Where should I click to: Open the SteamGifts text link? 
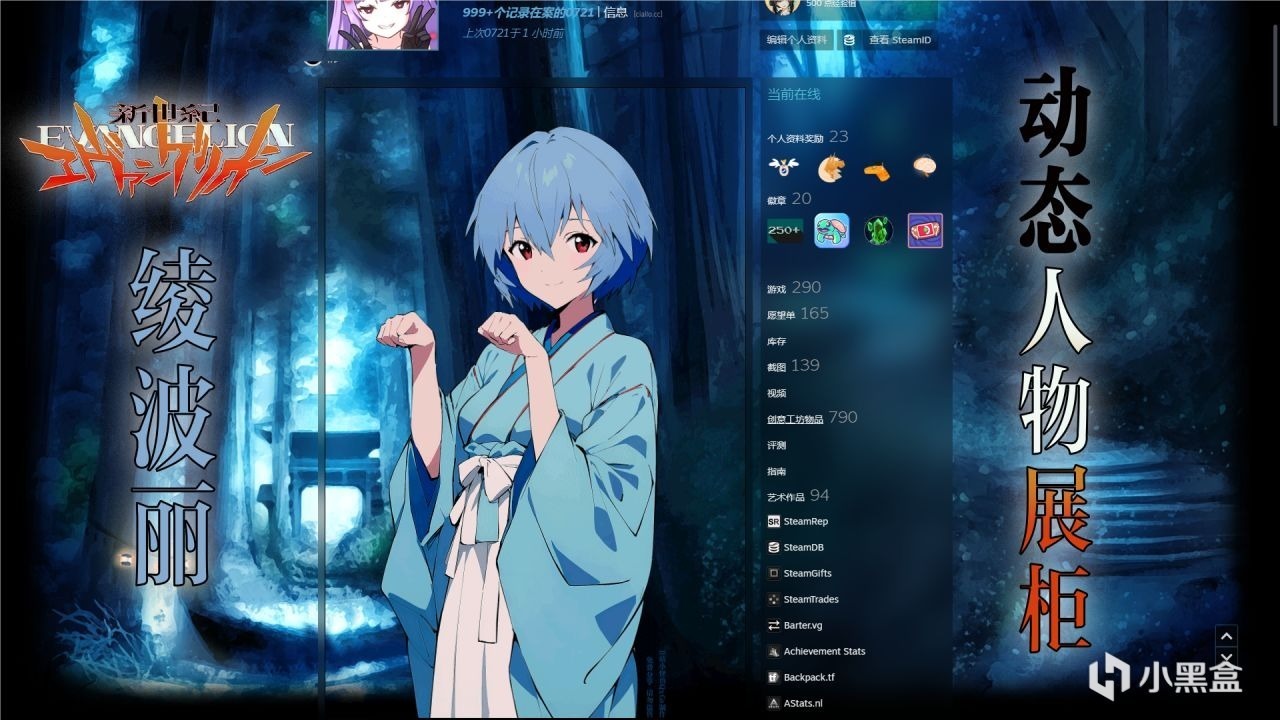pyautogui.click(x=808, y=573)
